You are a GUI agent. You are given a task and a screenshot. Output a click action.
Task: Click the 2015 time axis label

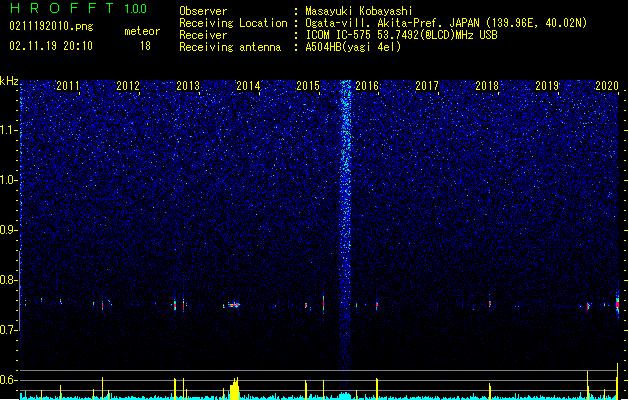(x=308, y=86)
